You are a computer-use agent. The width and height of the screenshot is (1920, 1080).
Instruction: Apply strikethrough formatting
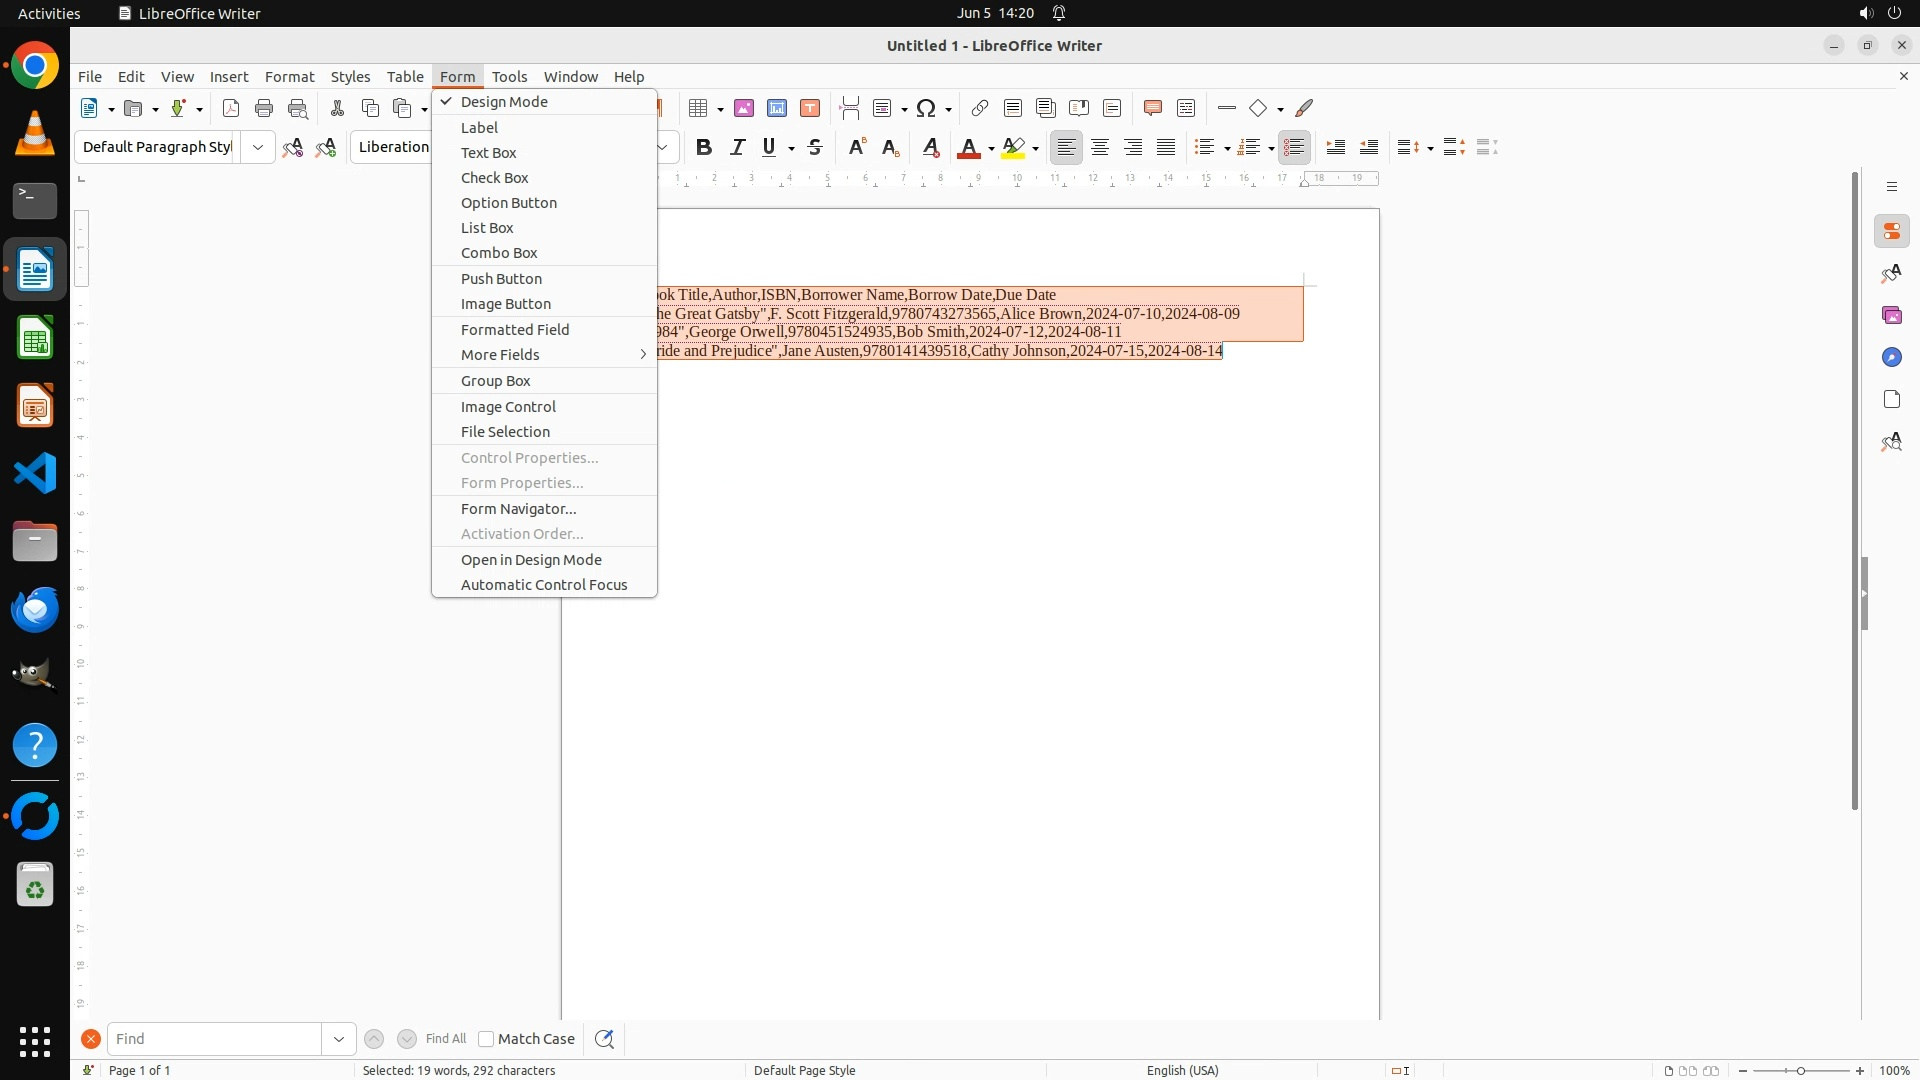815,148
